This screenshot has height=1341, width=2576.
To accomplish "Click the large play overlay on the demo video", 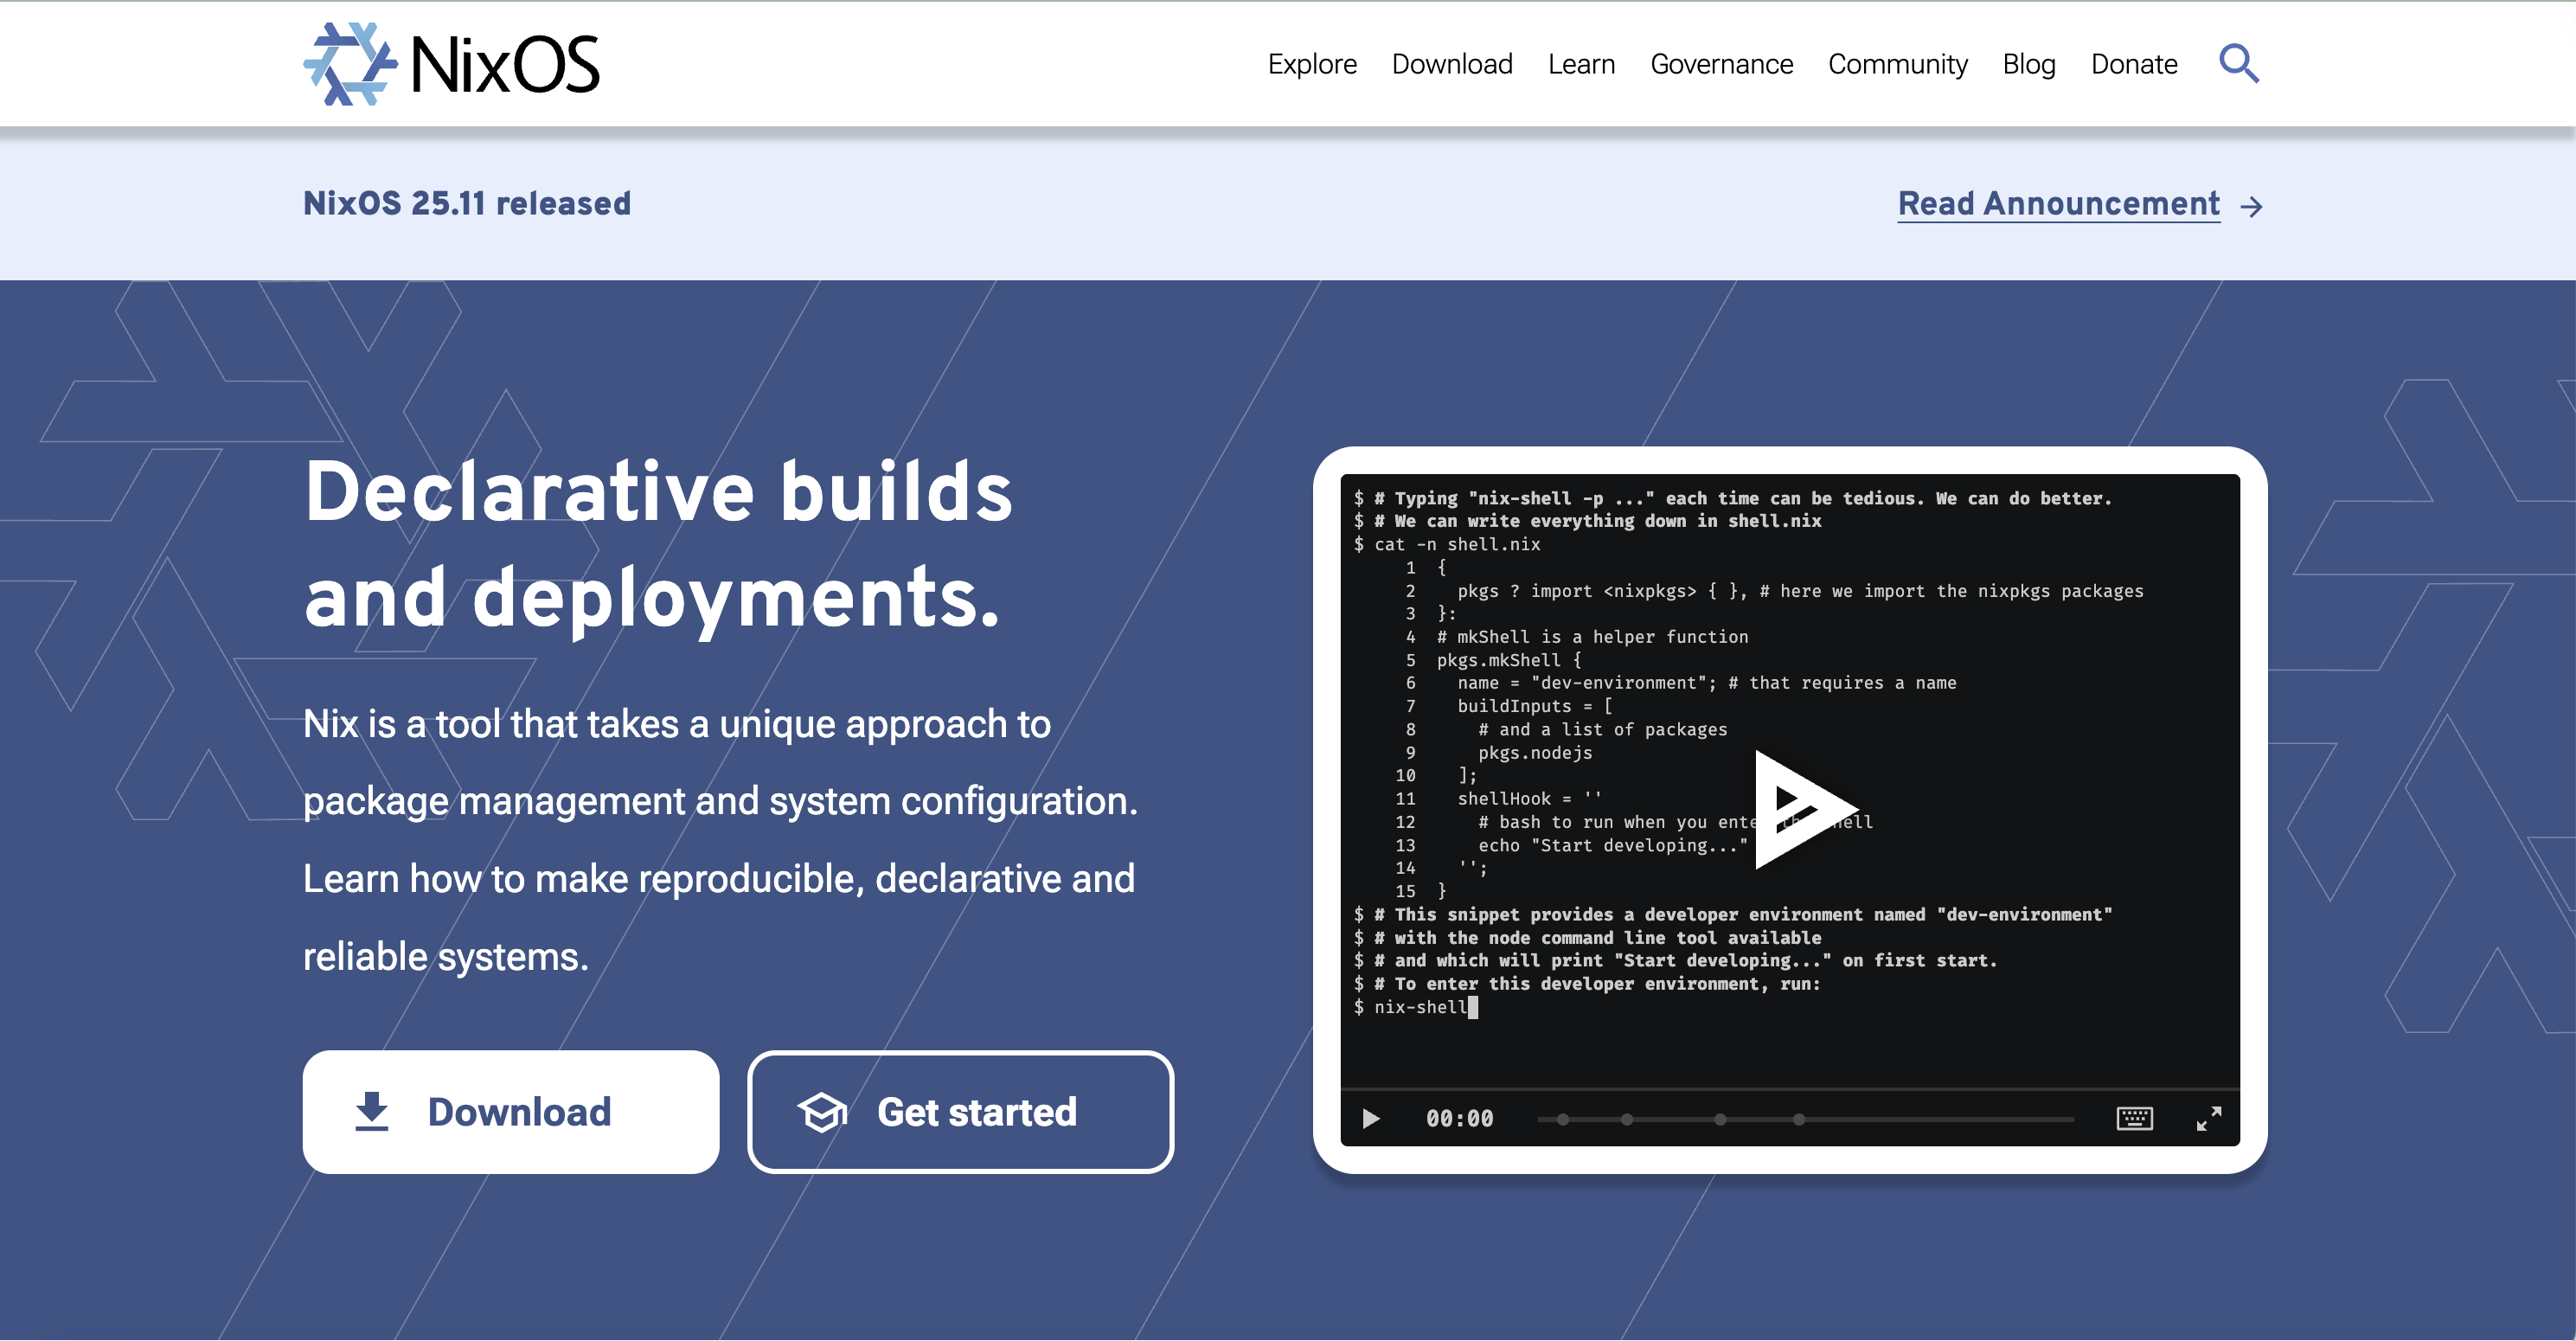I will pos(1800,810).
